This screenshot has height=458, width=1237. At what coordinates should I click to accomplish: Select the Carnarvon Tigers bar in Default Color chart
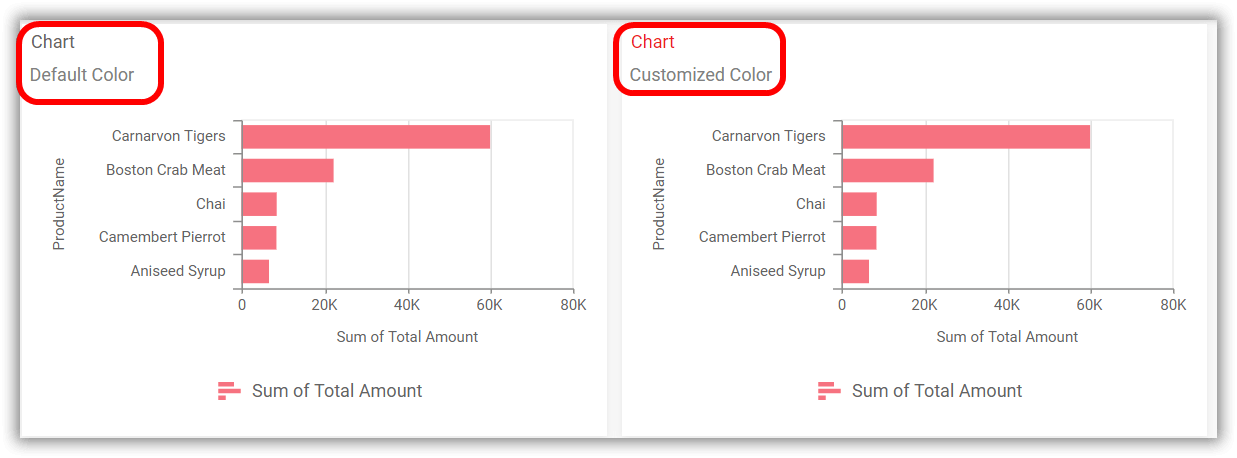[366, 137]
